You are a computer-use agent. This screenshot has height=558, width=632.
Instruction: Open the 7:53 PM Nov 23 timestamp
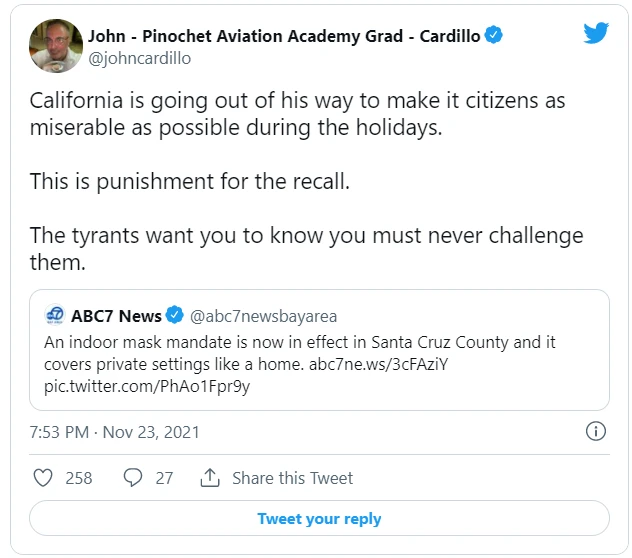(x=114, y=432)
